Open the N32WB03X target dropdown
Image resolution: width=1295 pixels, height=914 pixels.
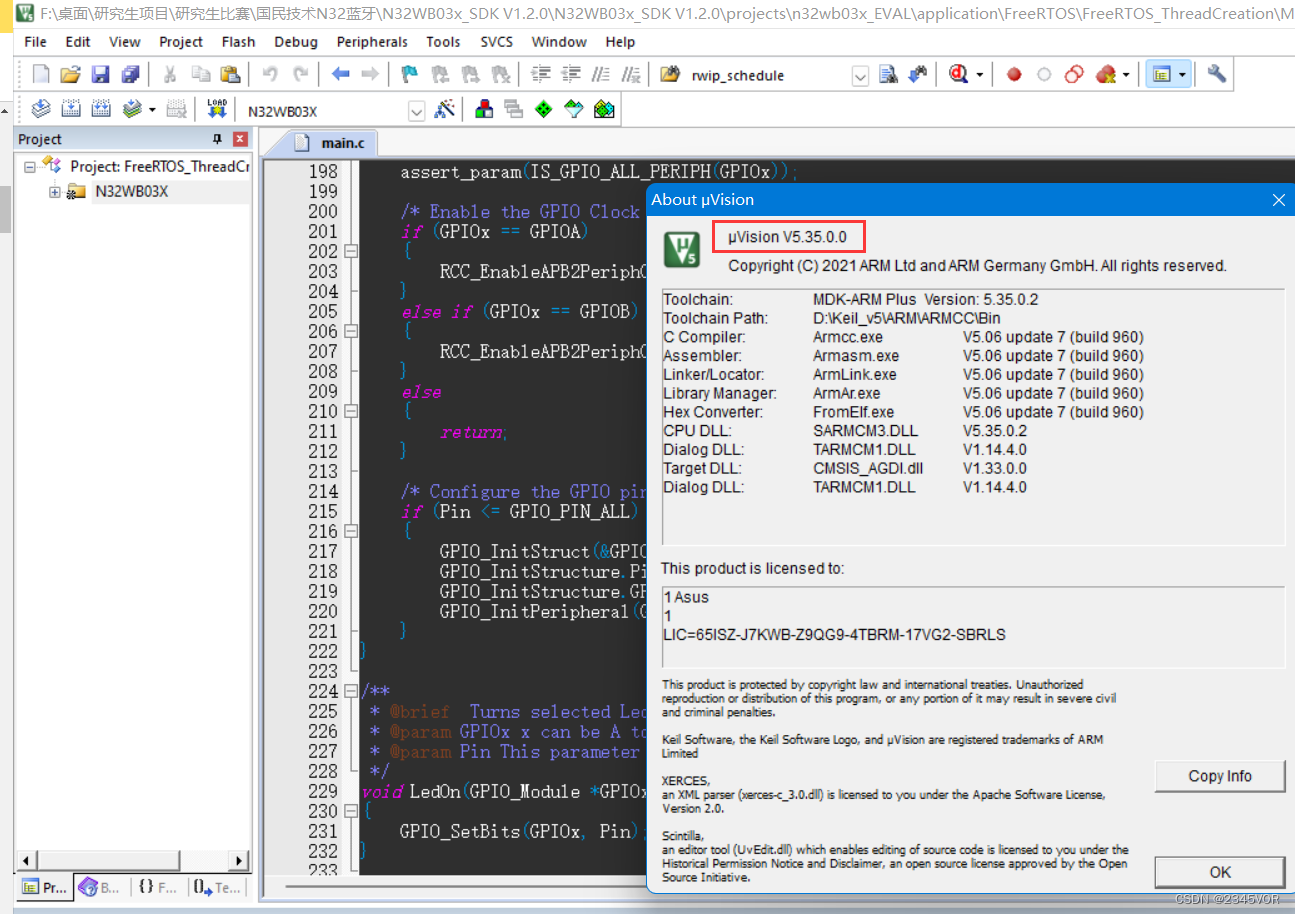click(417, 112)
